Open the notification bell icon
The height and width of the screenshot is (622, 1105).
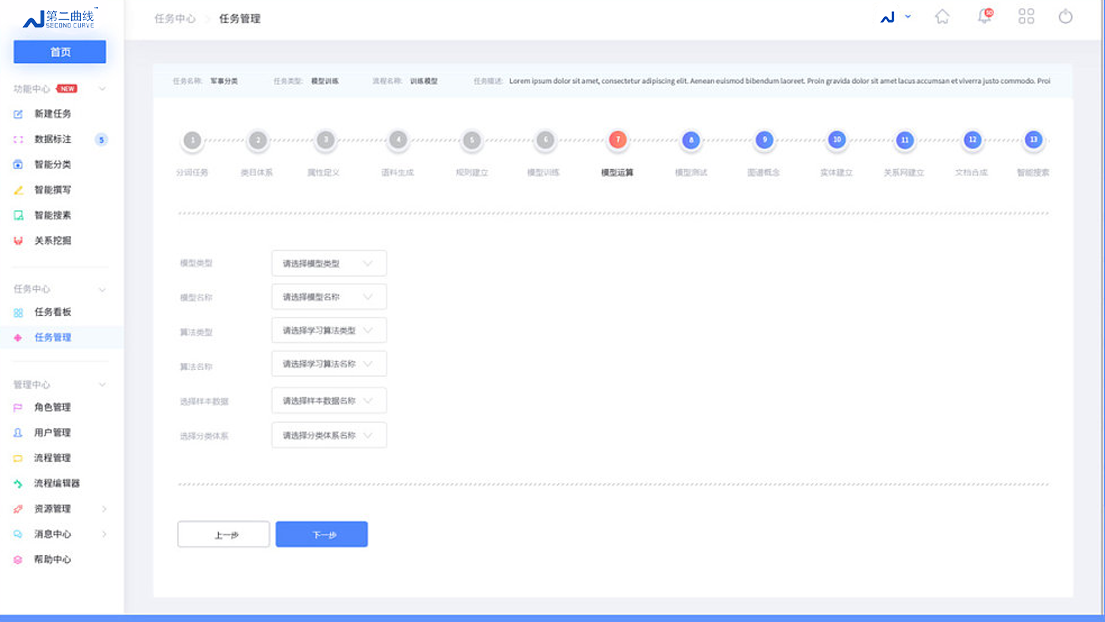(x=984, y=17)
